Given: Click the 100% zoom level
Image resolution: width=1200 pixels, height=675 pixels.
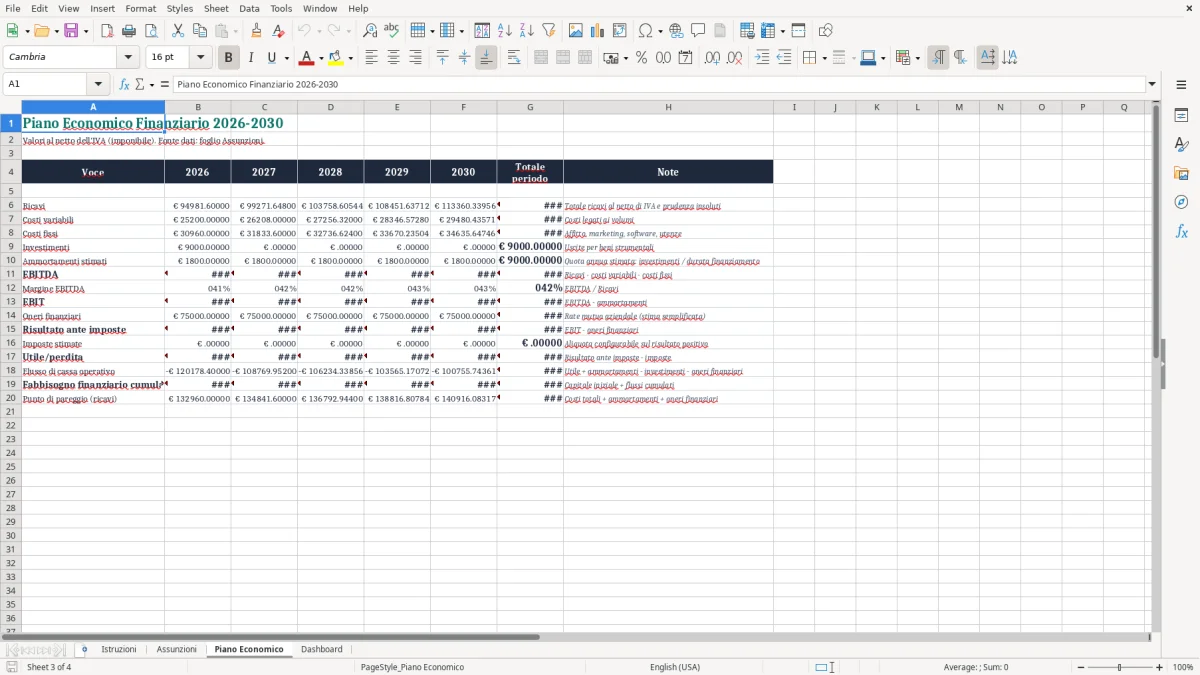Looking at the screenshot, I should [1183, 667].
